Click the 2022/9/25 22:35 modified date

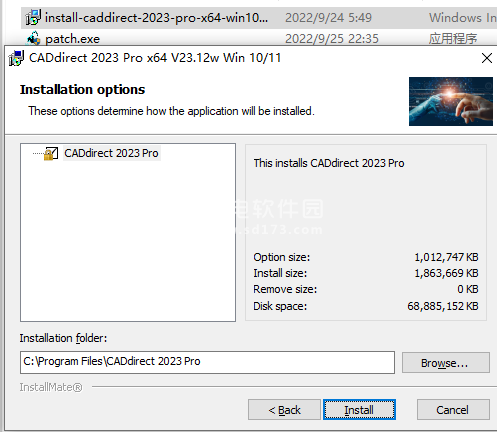click(x=332, y=39)
